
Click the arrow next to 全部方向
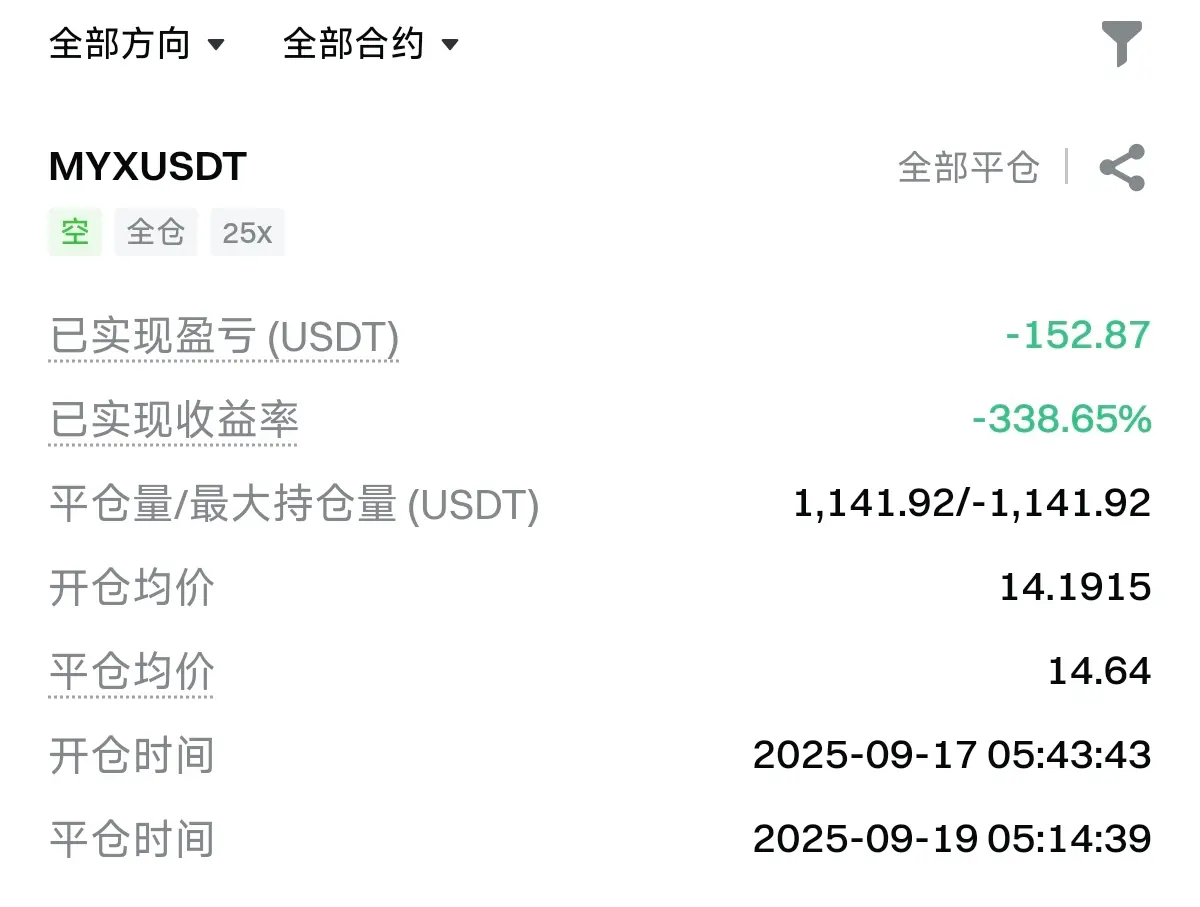click(216, 45)
